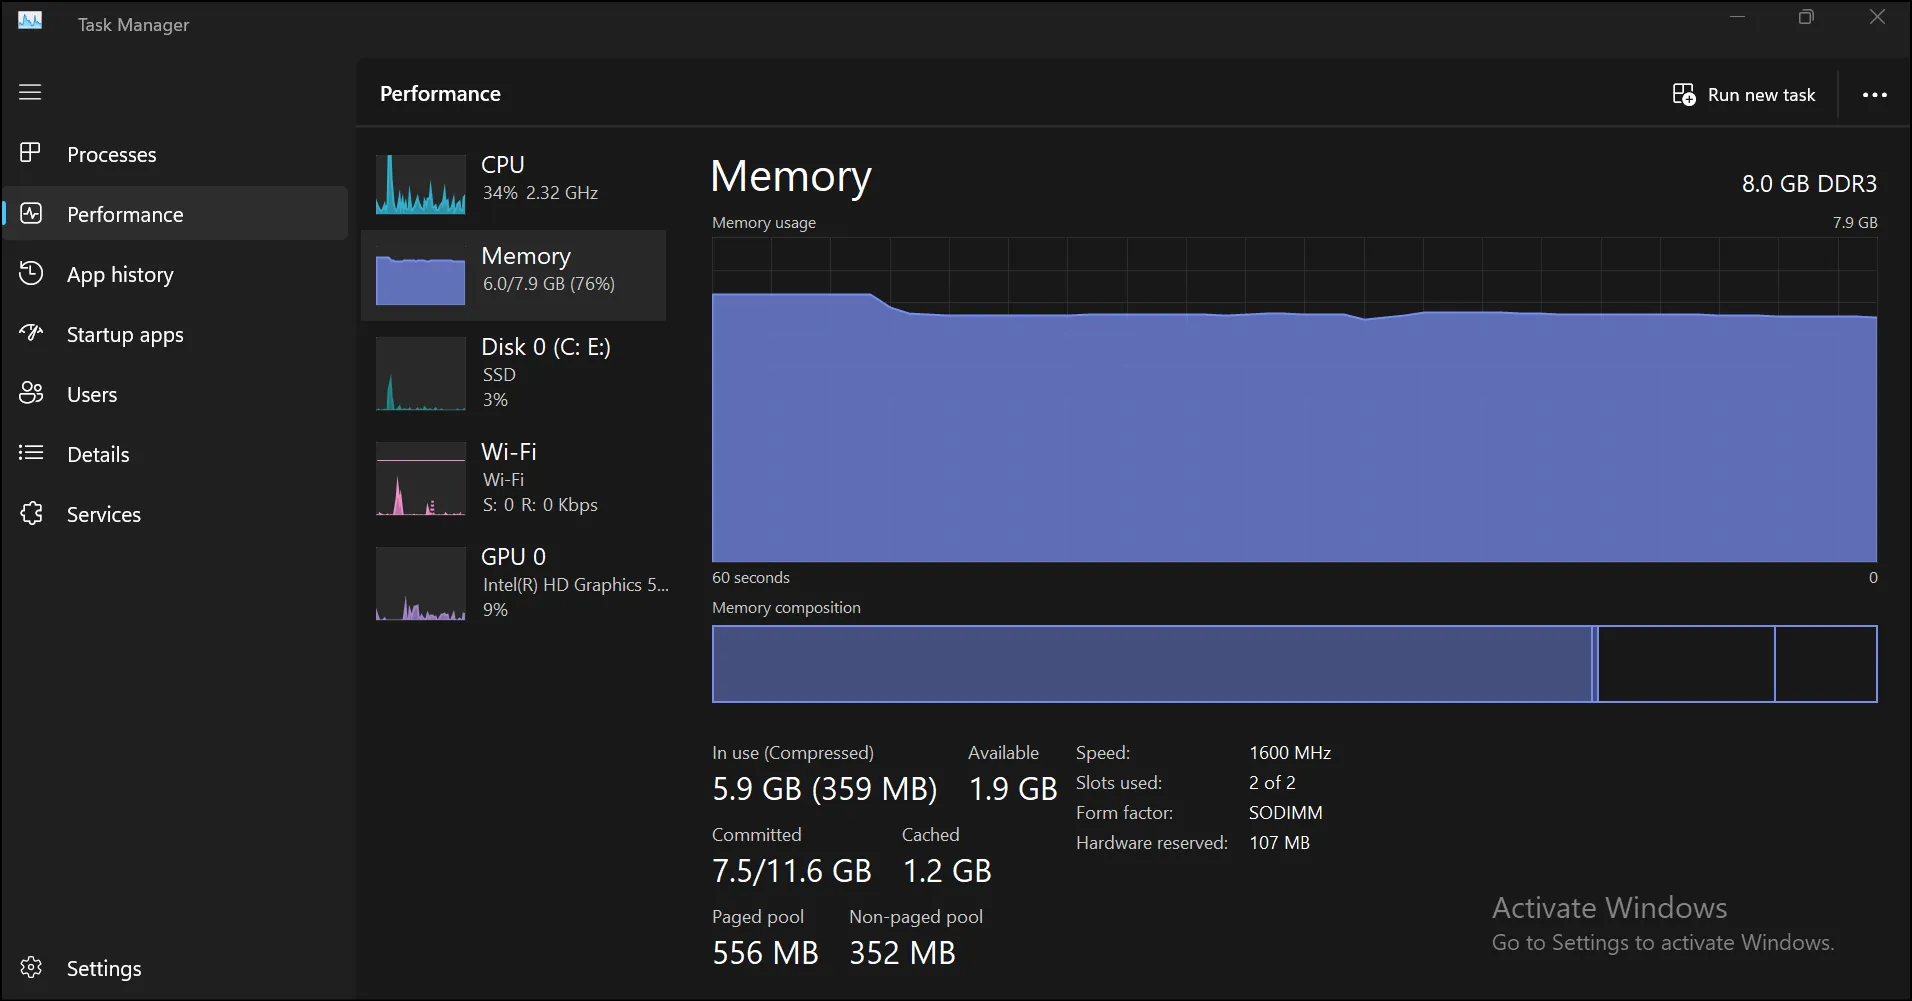Click the 352 MB non-paged pool value
1912x1001 pixels.
pos(902,953)
